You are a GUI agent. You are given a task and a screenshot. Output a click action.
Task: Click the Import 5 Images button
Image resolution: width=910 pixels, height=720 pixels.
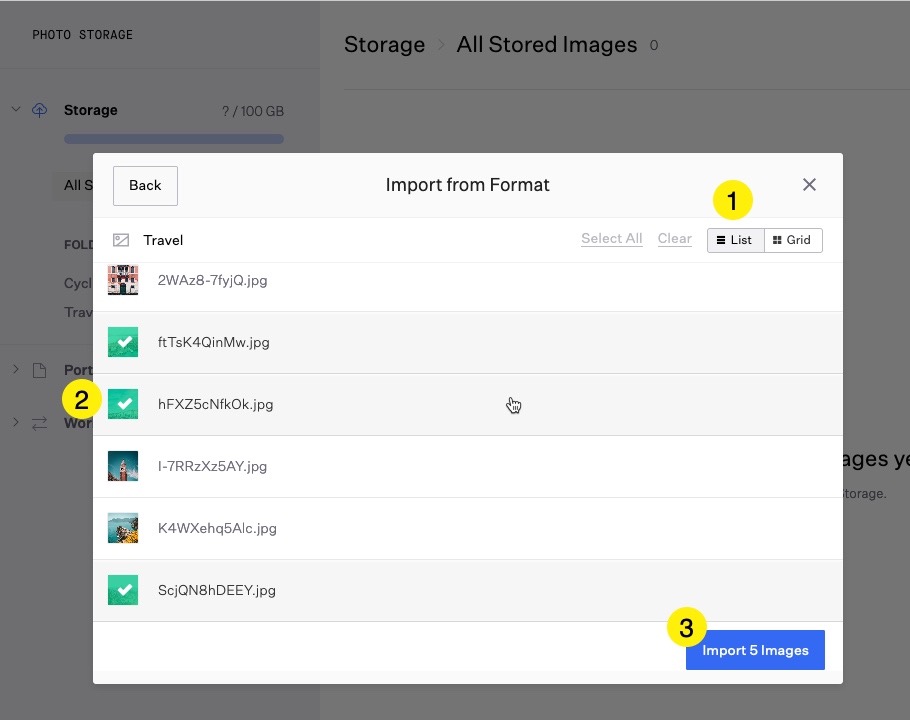755,650
